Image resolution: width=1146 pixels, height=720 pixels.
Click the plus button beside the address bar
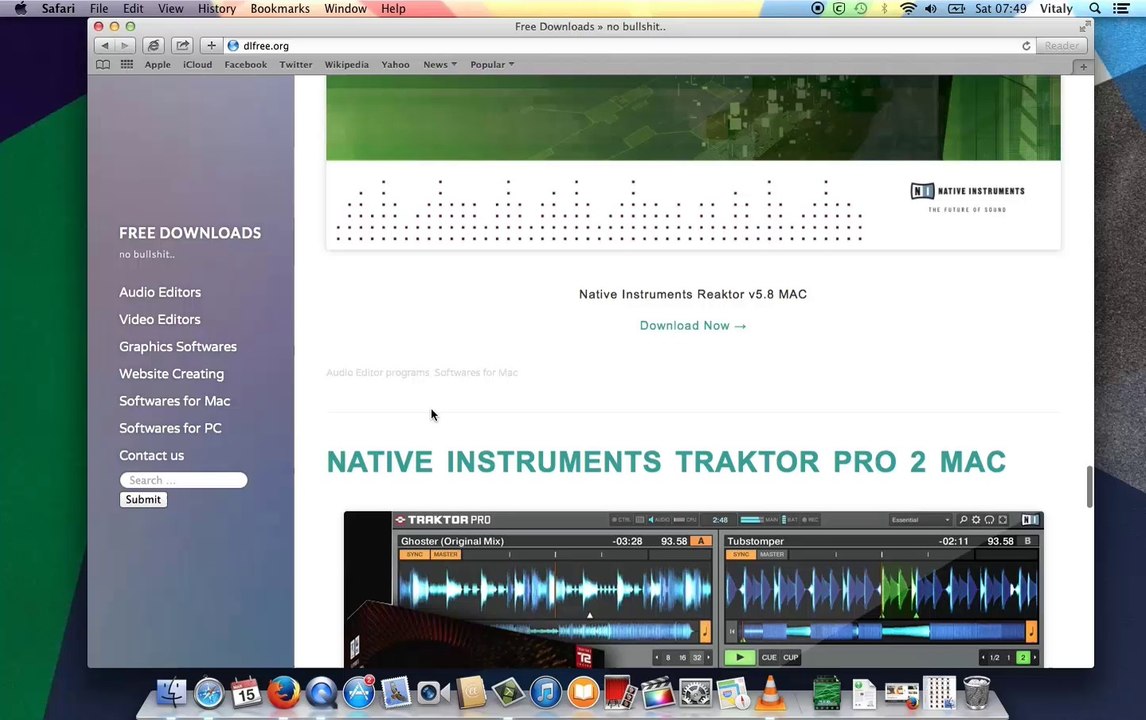[x=210, y=45]
